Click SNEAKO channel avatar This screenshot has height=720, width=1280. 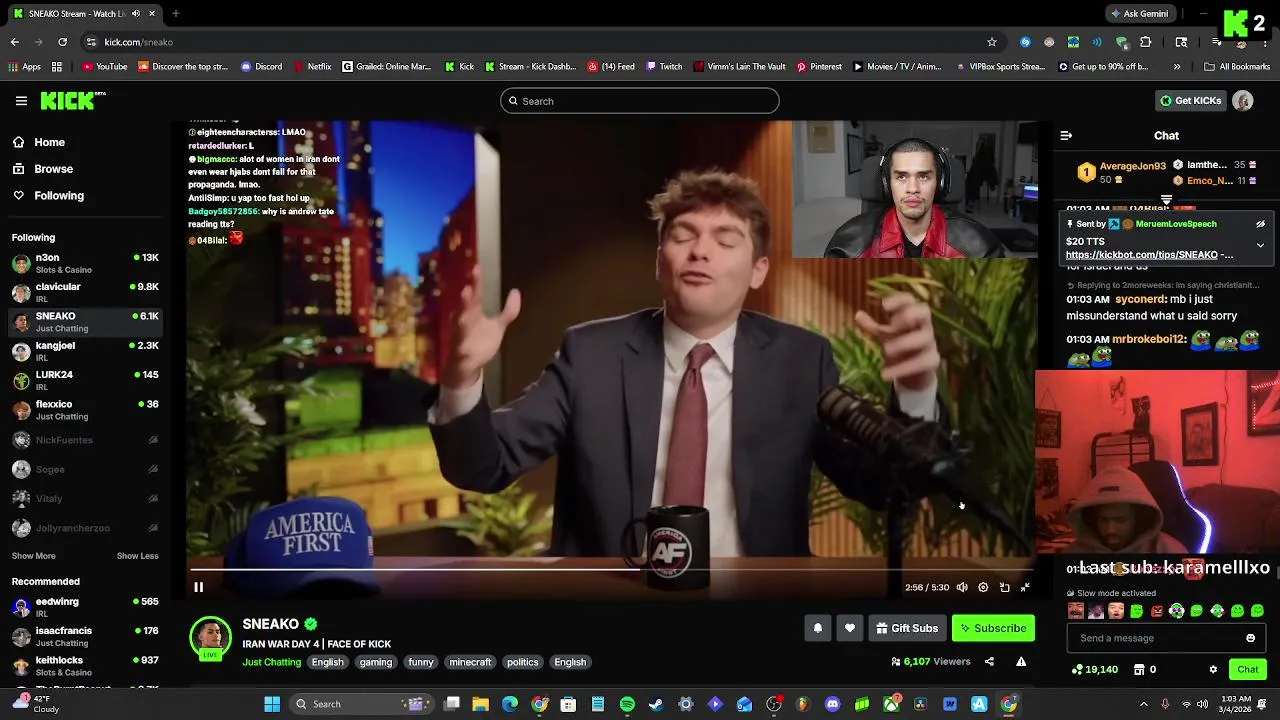(210, 637)
